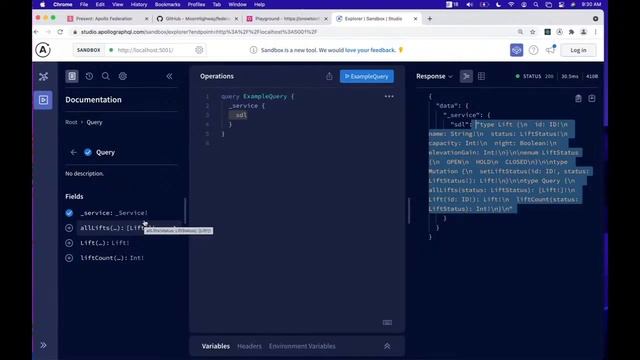Add the allLifts field
The image size is (640, 360).
tap(69, 228)
